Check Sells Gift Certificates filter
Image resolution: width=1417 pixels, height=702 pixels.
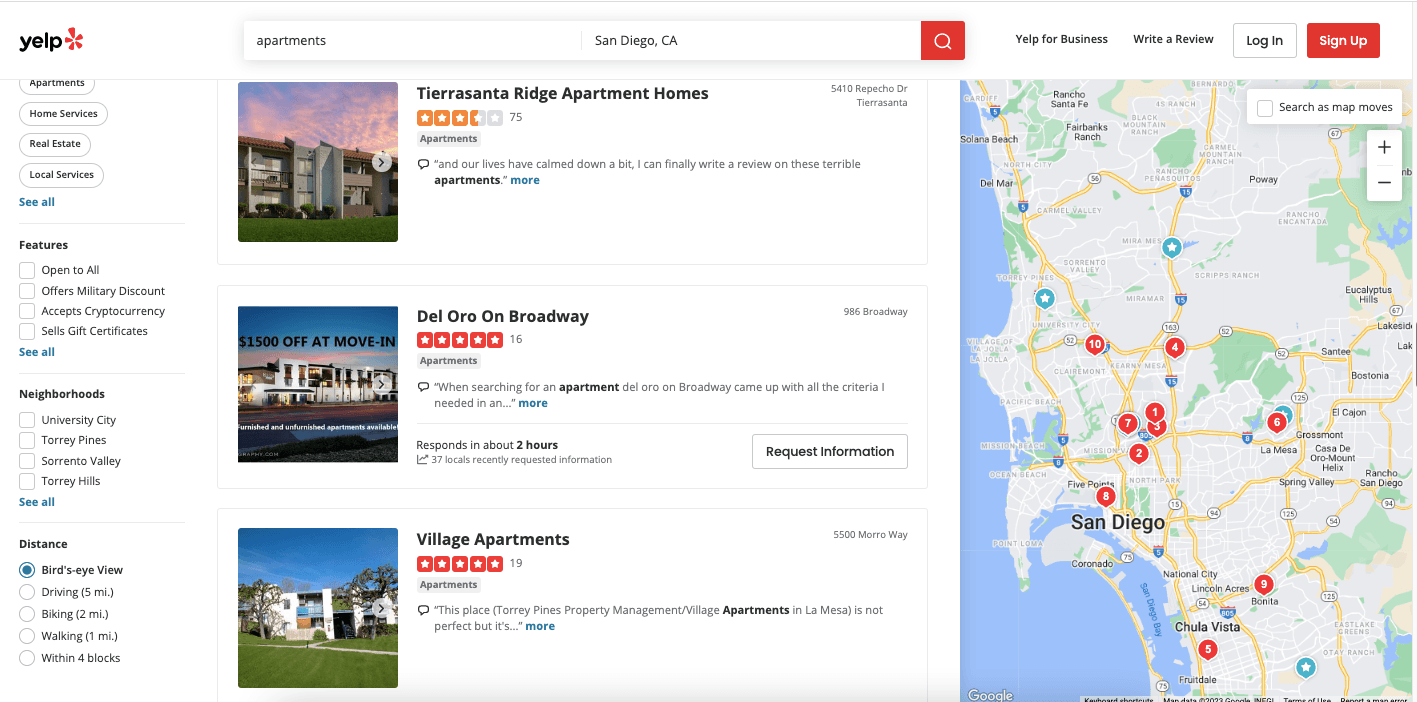pos(27,331)
